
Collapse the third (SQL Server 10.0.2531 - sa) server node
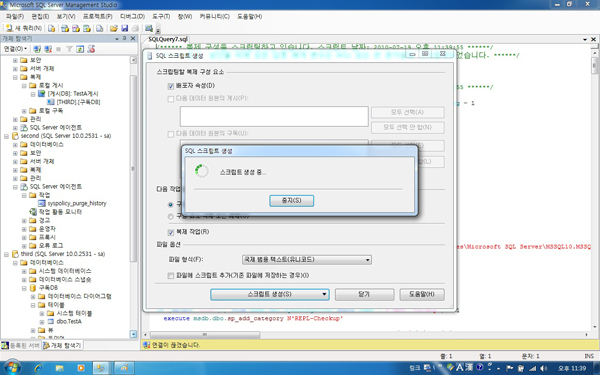(x=7, y=254)
